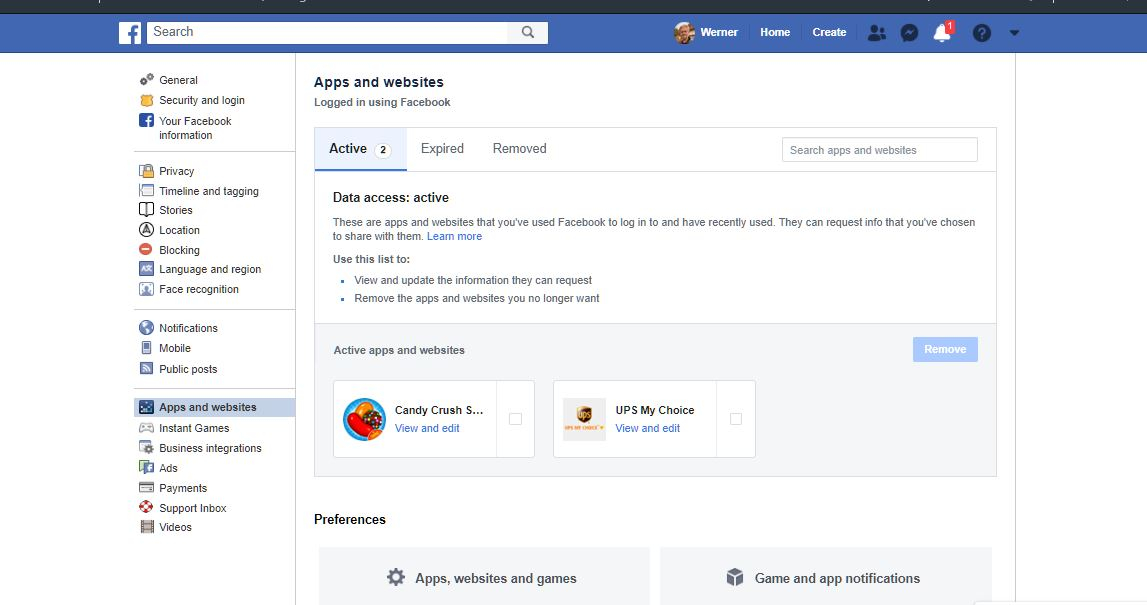The height and width of the screenshot is (605, 1147).
Task: Open Videos settings text label
Action: point(176,527)
